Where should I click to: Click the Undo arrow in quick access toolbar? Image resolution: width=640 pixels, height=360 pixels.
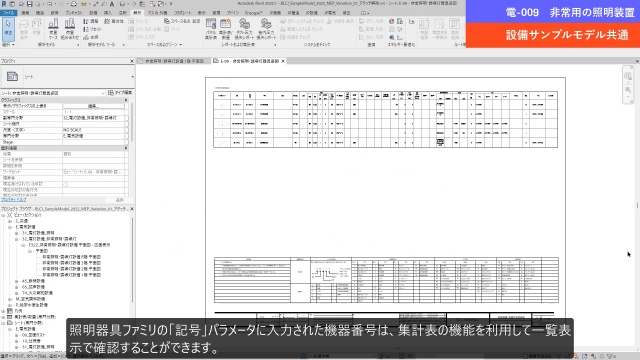pos(49,4)
